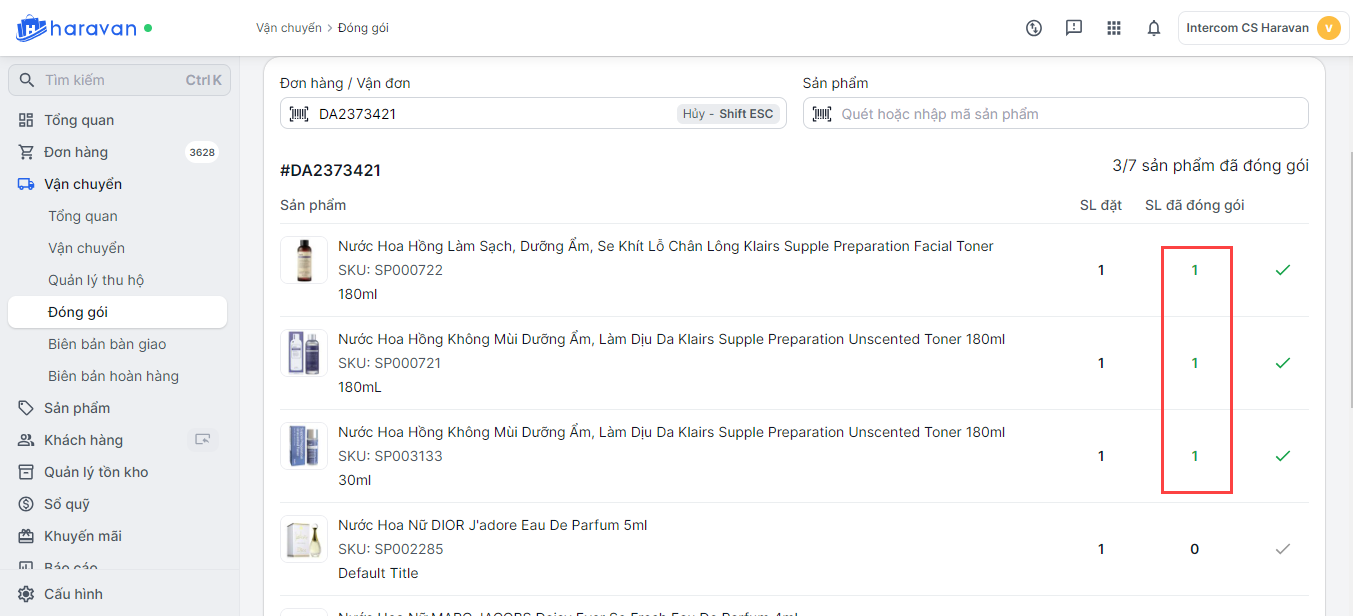Screen dimensions: 1353x616
Task: Open the currency exchange icon in header
Action: pyautogui.click(x=1034, y=28)
